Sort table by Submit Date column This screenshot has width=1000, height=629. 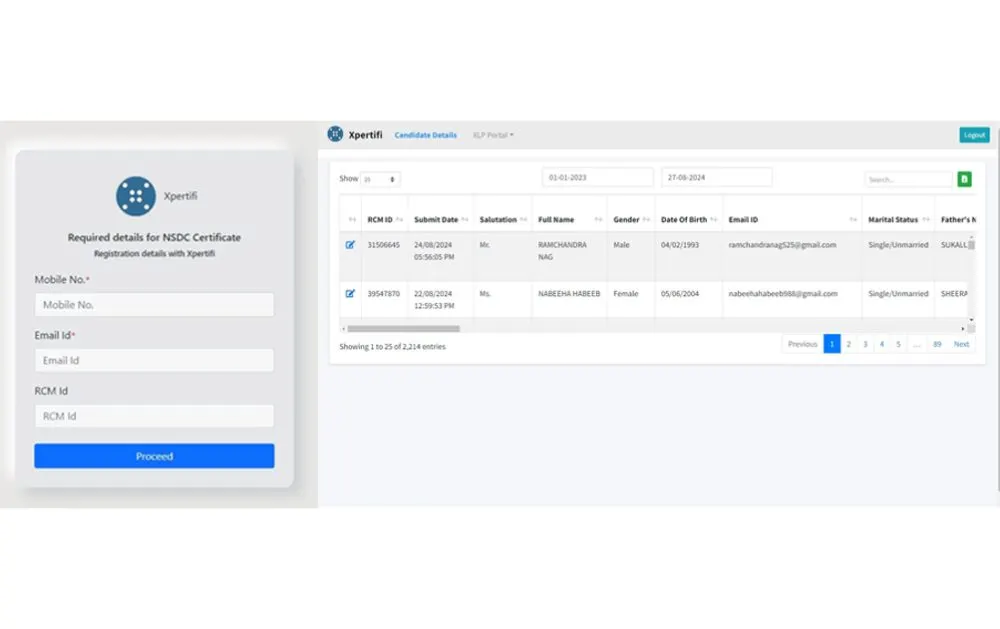point(441,219)
